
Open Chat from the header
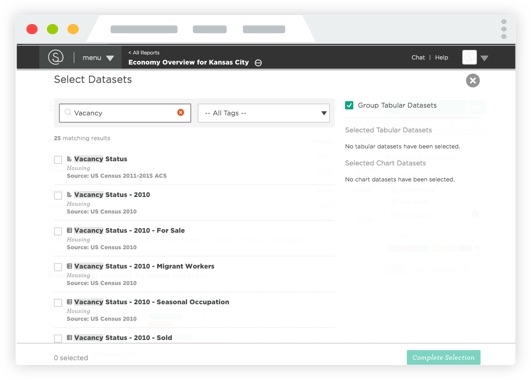click(x=418, y=58)
